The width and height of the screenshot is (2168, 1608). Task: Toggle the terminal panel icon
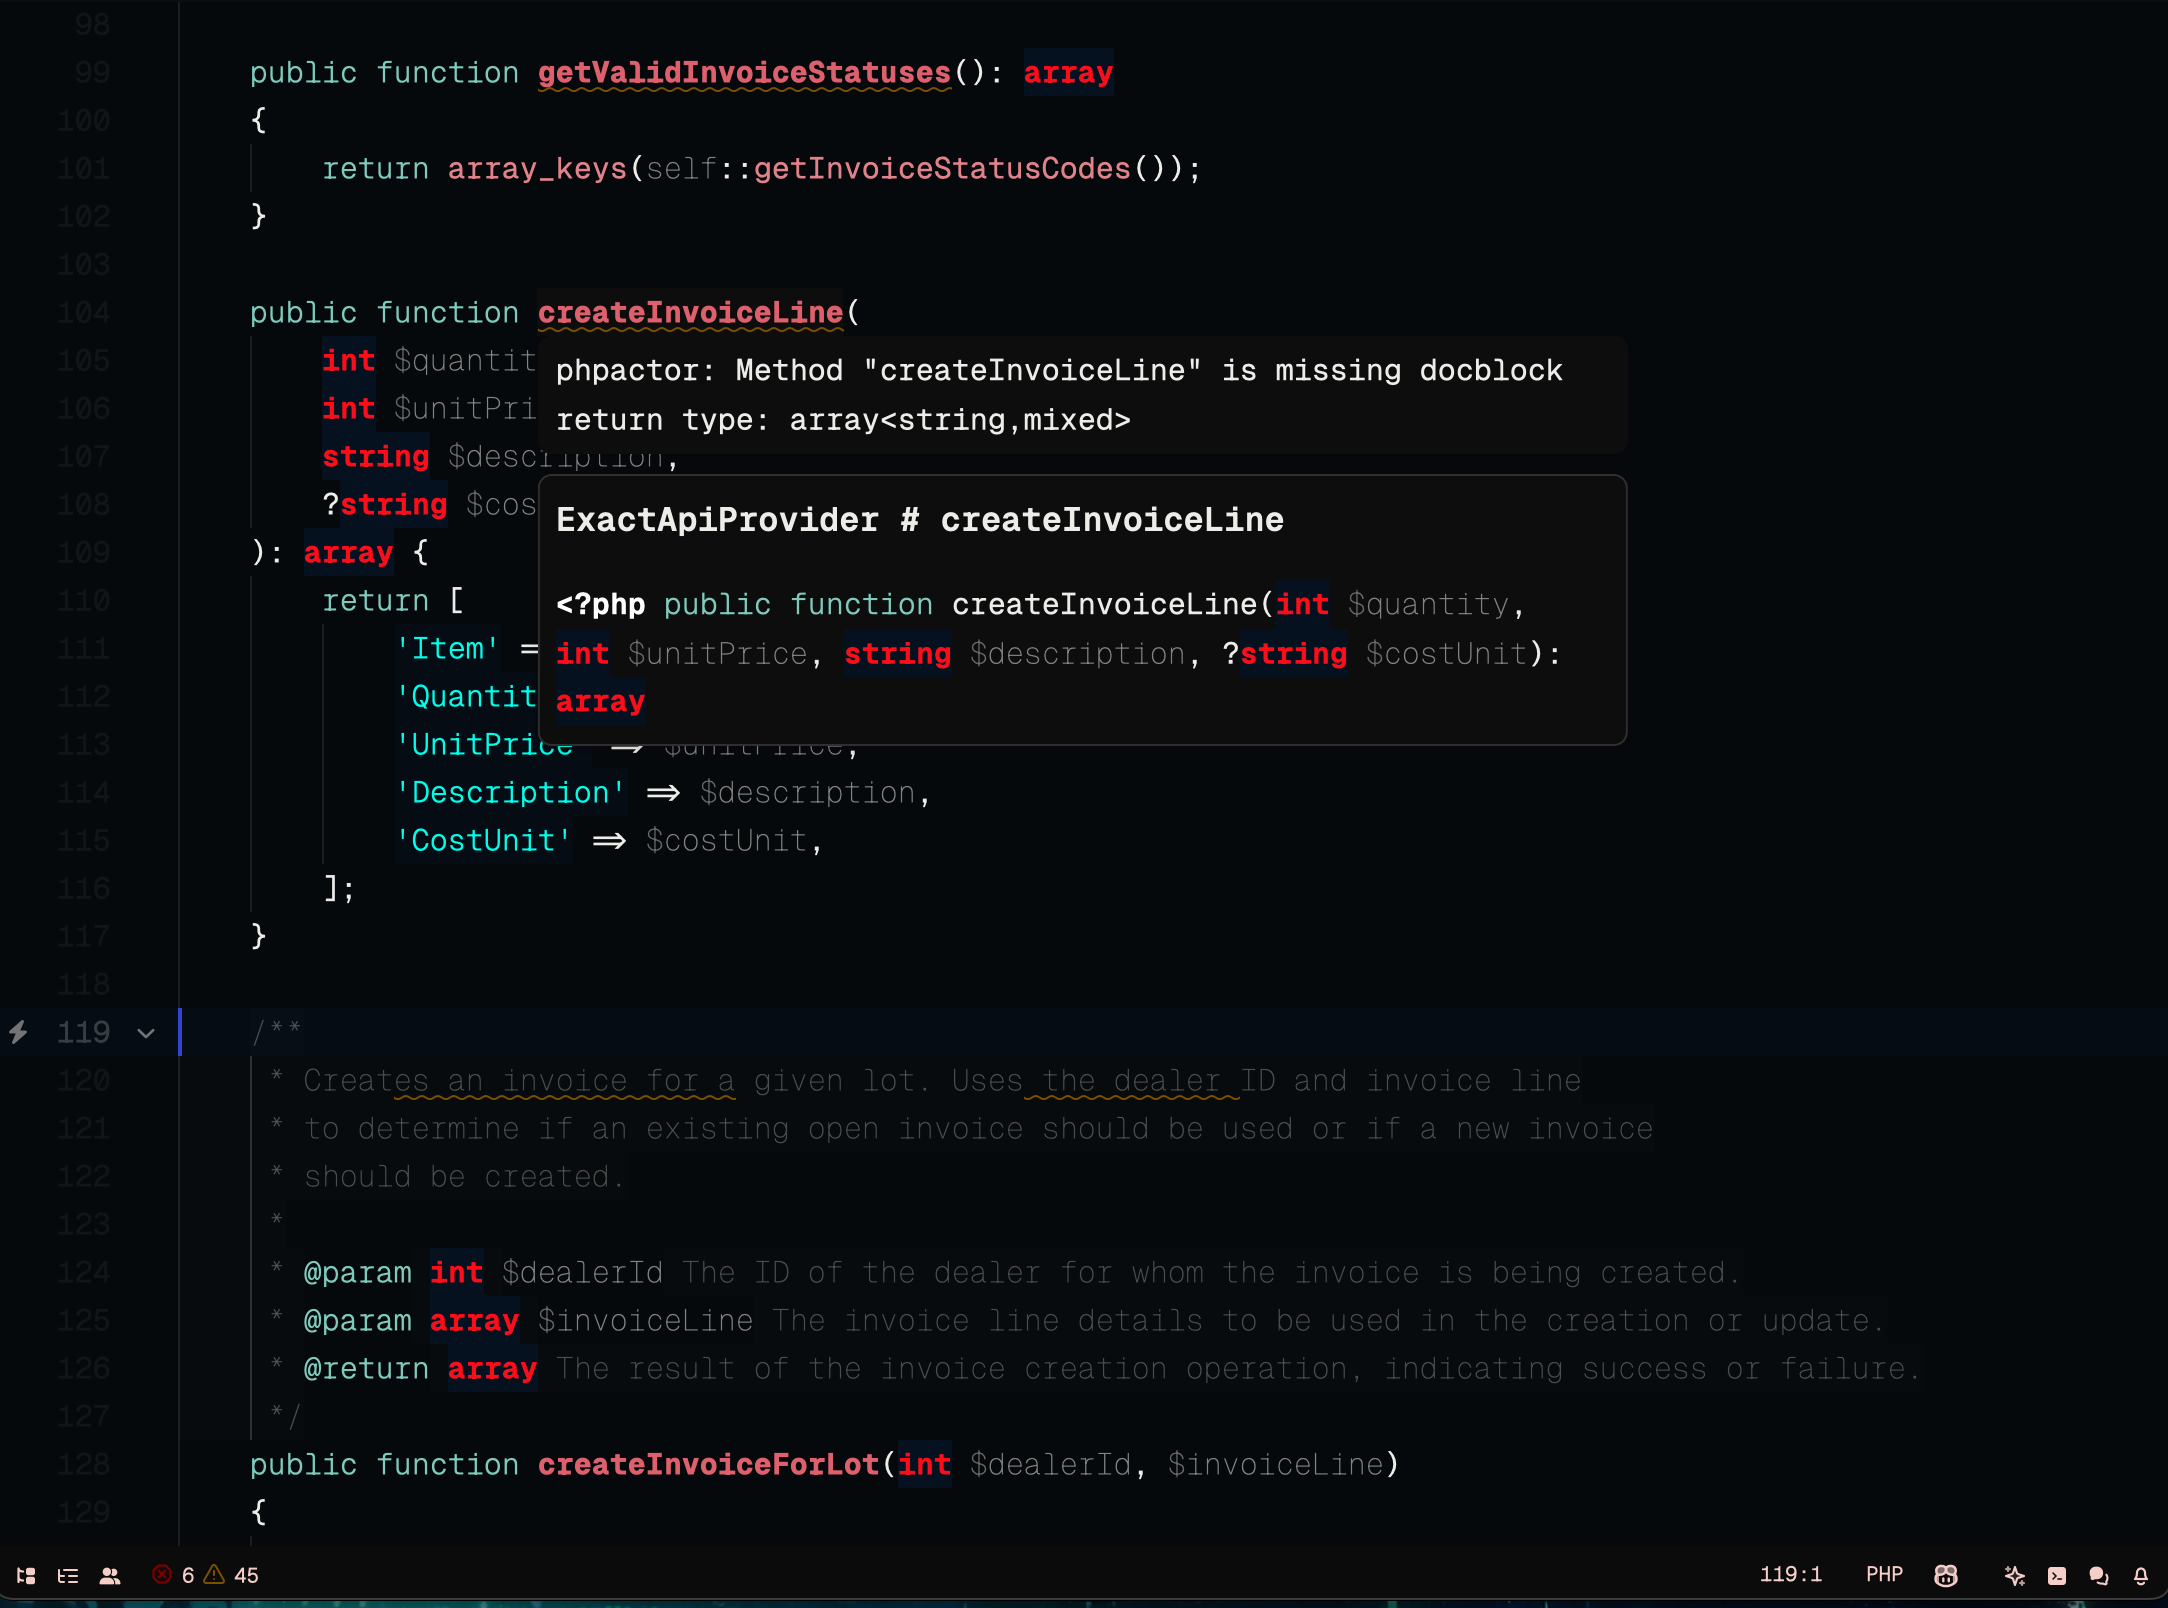pyautogui.click(x=2057, y=1575)
